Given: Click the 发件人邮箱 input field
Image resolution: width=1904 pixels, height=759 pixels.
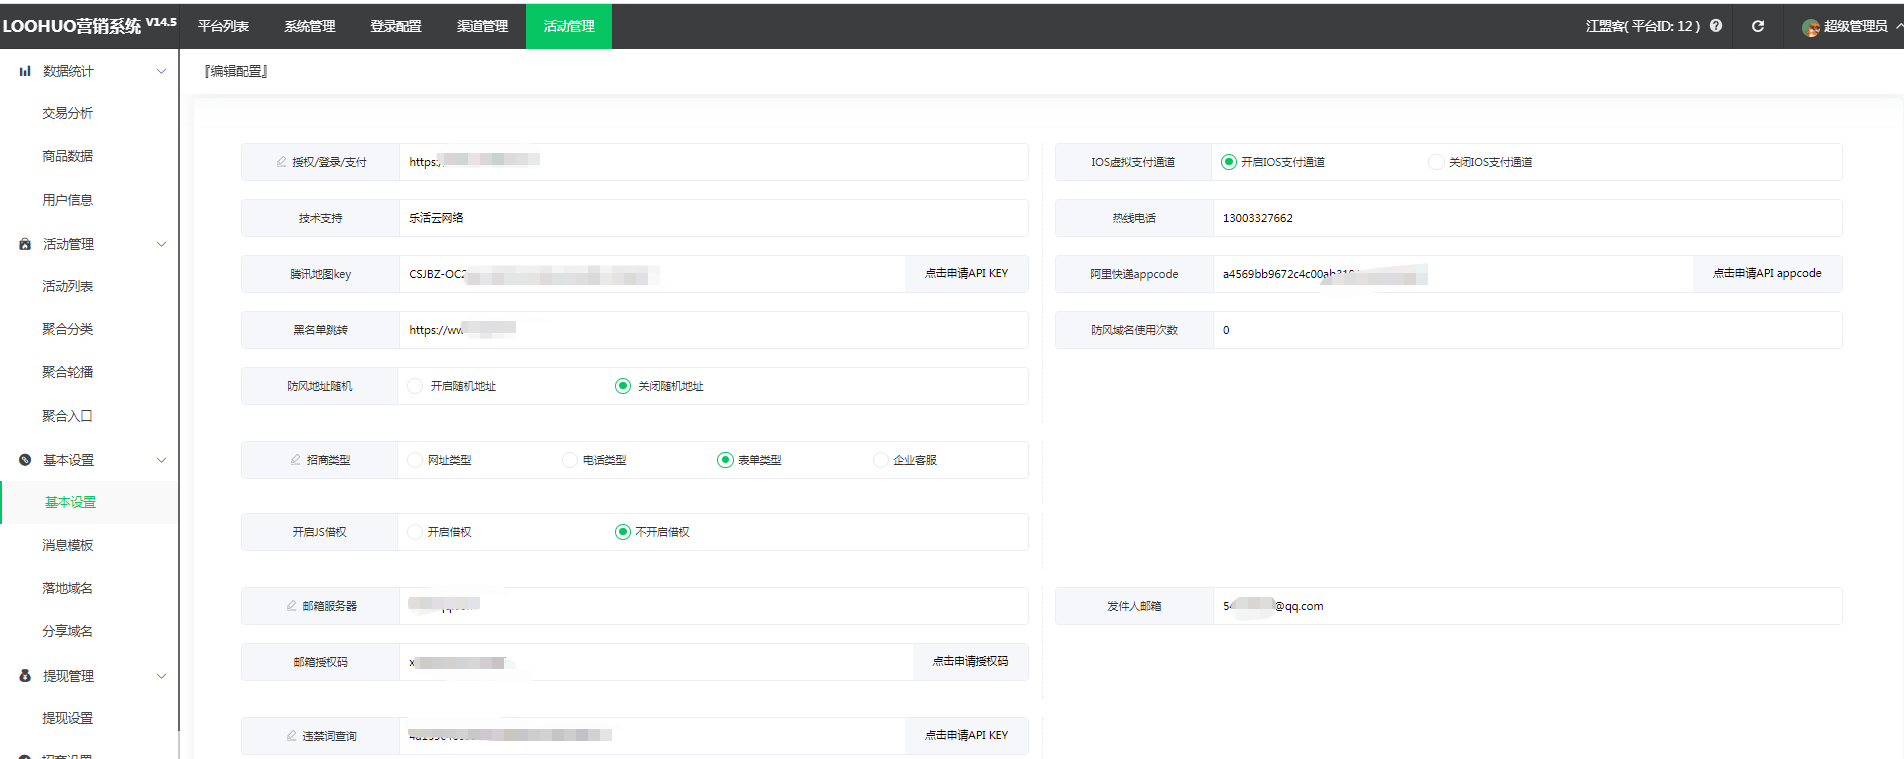Looking at the screenshot, I should click(x=1527, y=606).
